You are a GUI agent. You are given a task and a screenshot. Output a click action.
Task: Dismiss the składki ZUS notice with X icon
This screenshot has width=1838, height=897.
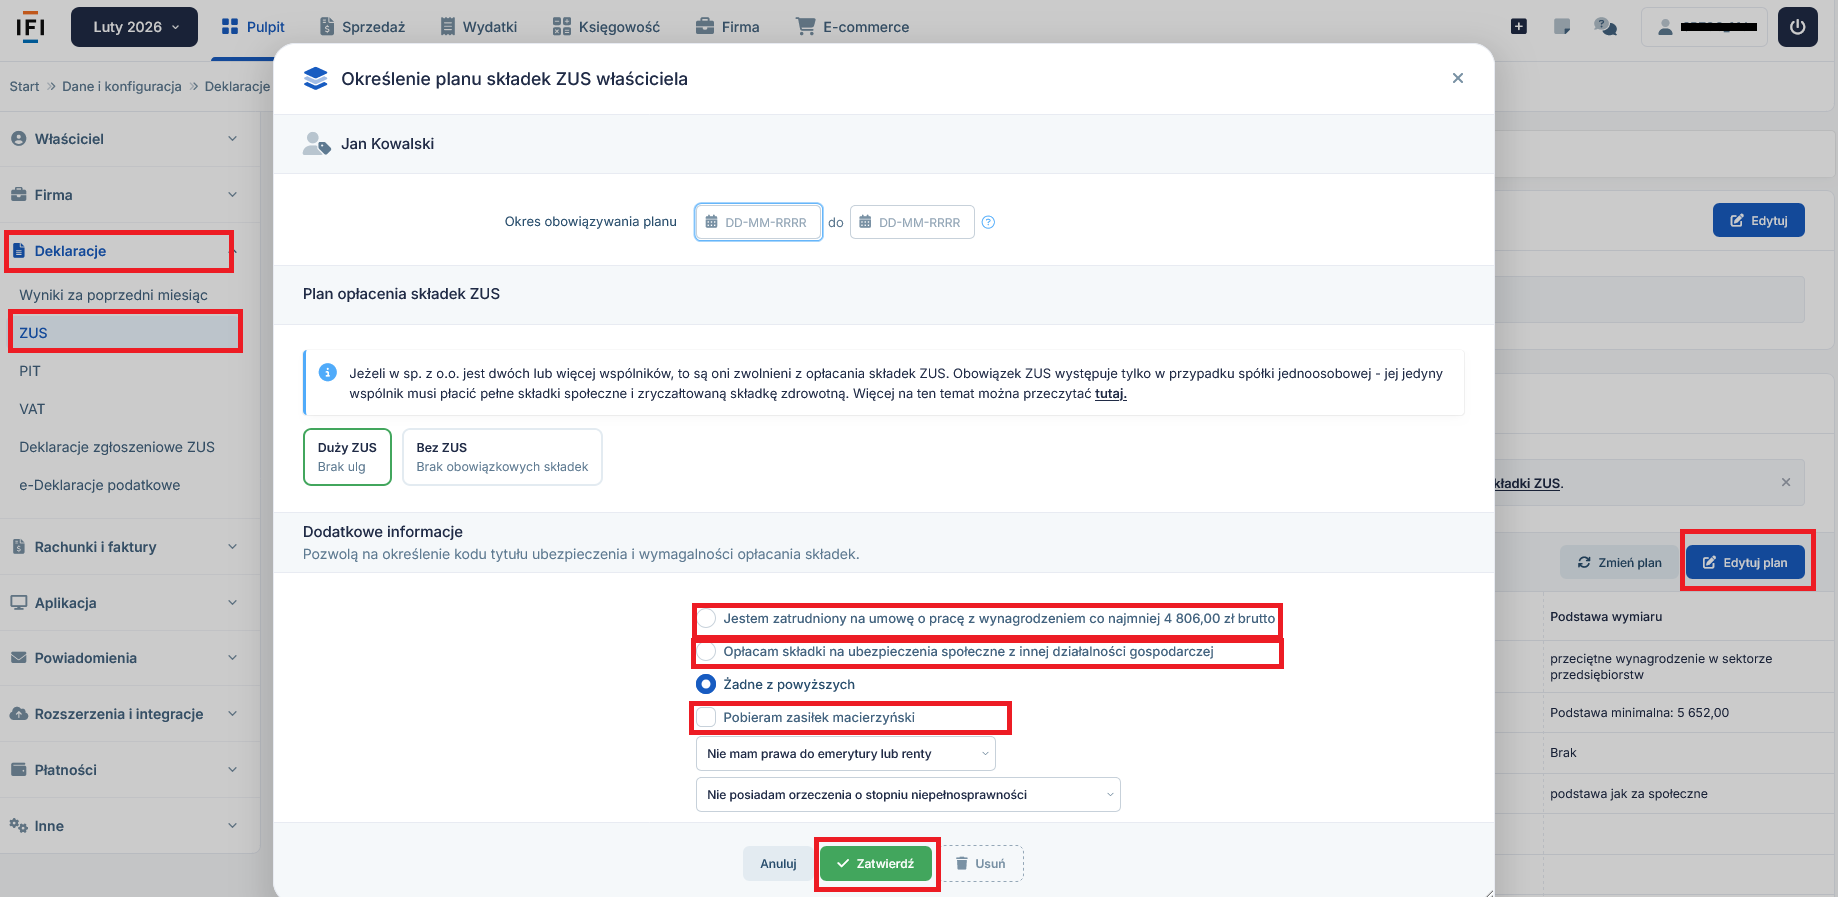1785,482
